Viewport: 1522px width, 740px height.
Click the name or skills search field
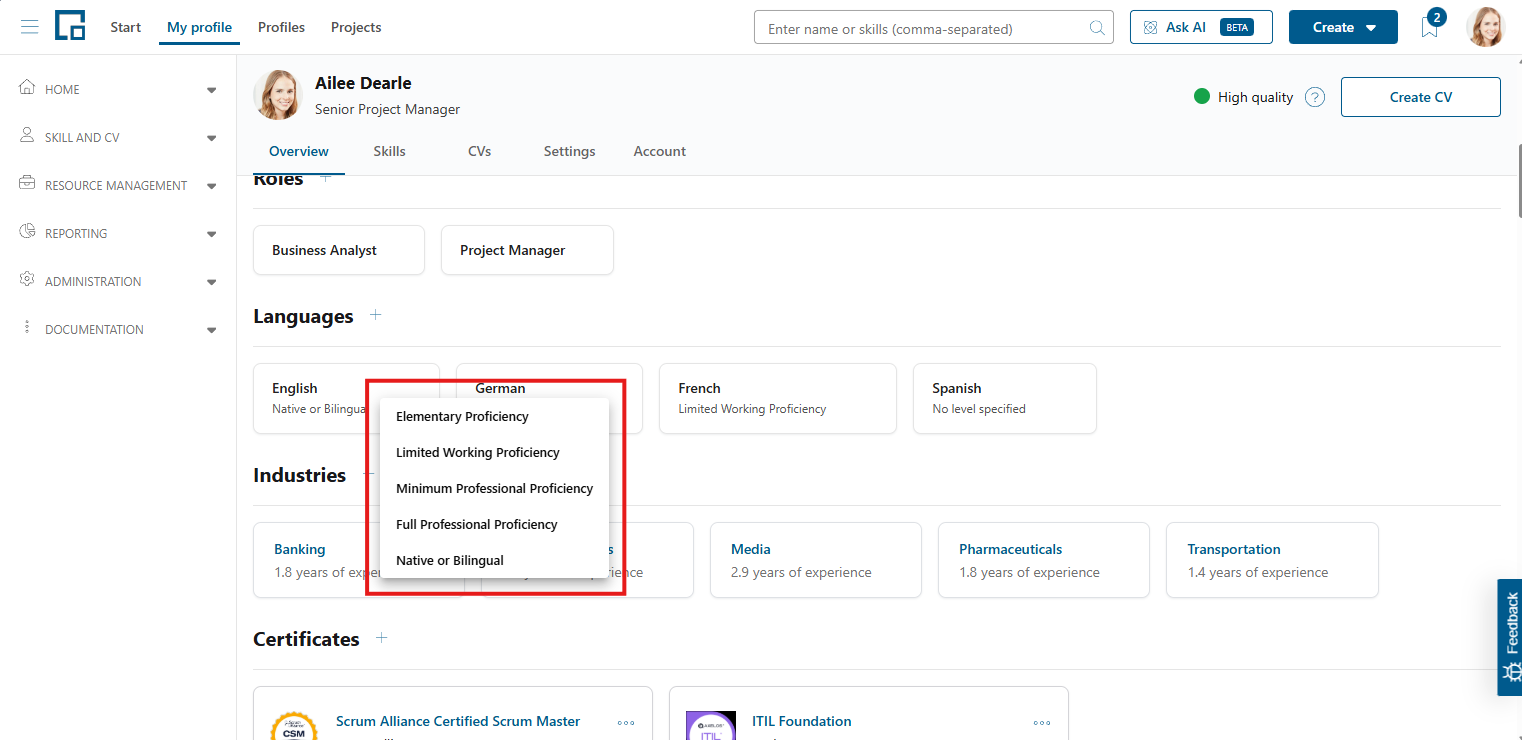click(x=933, y=28)
